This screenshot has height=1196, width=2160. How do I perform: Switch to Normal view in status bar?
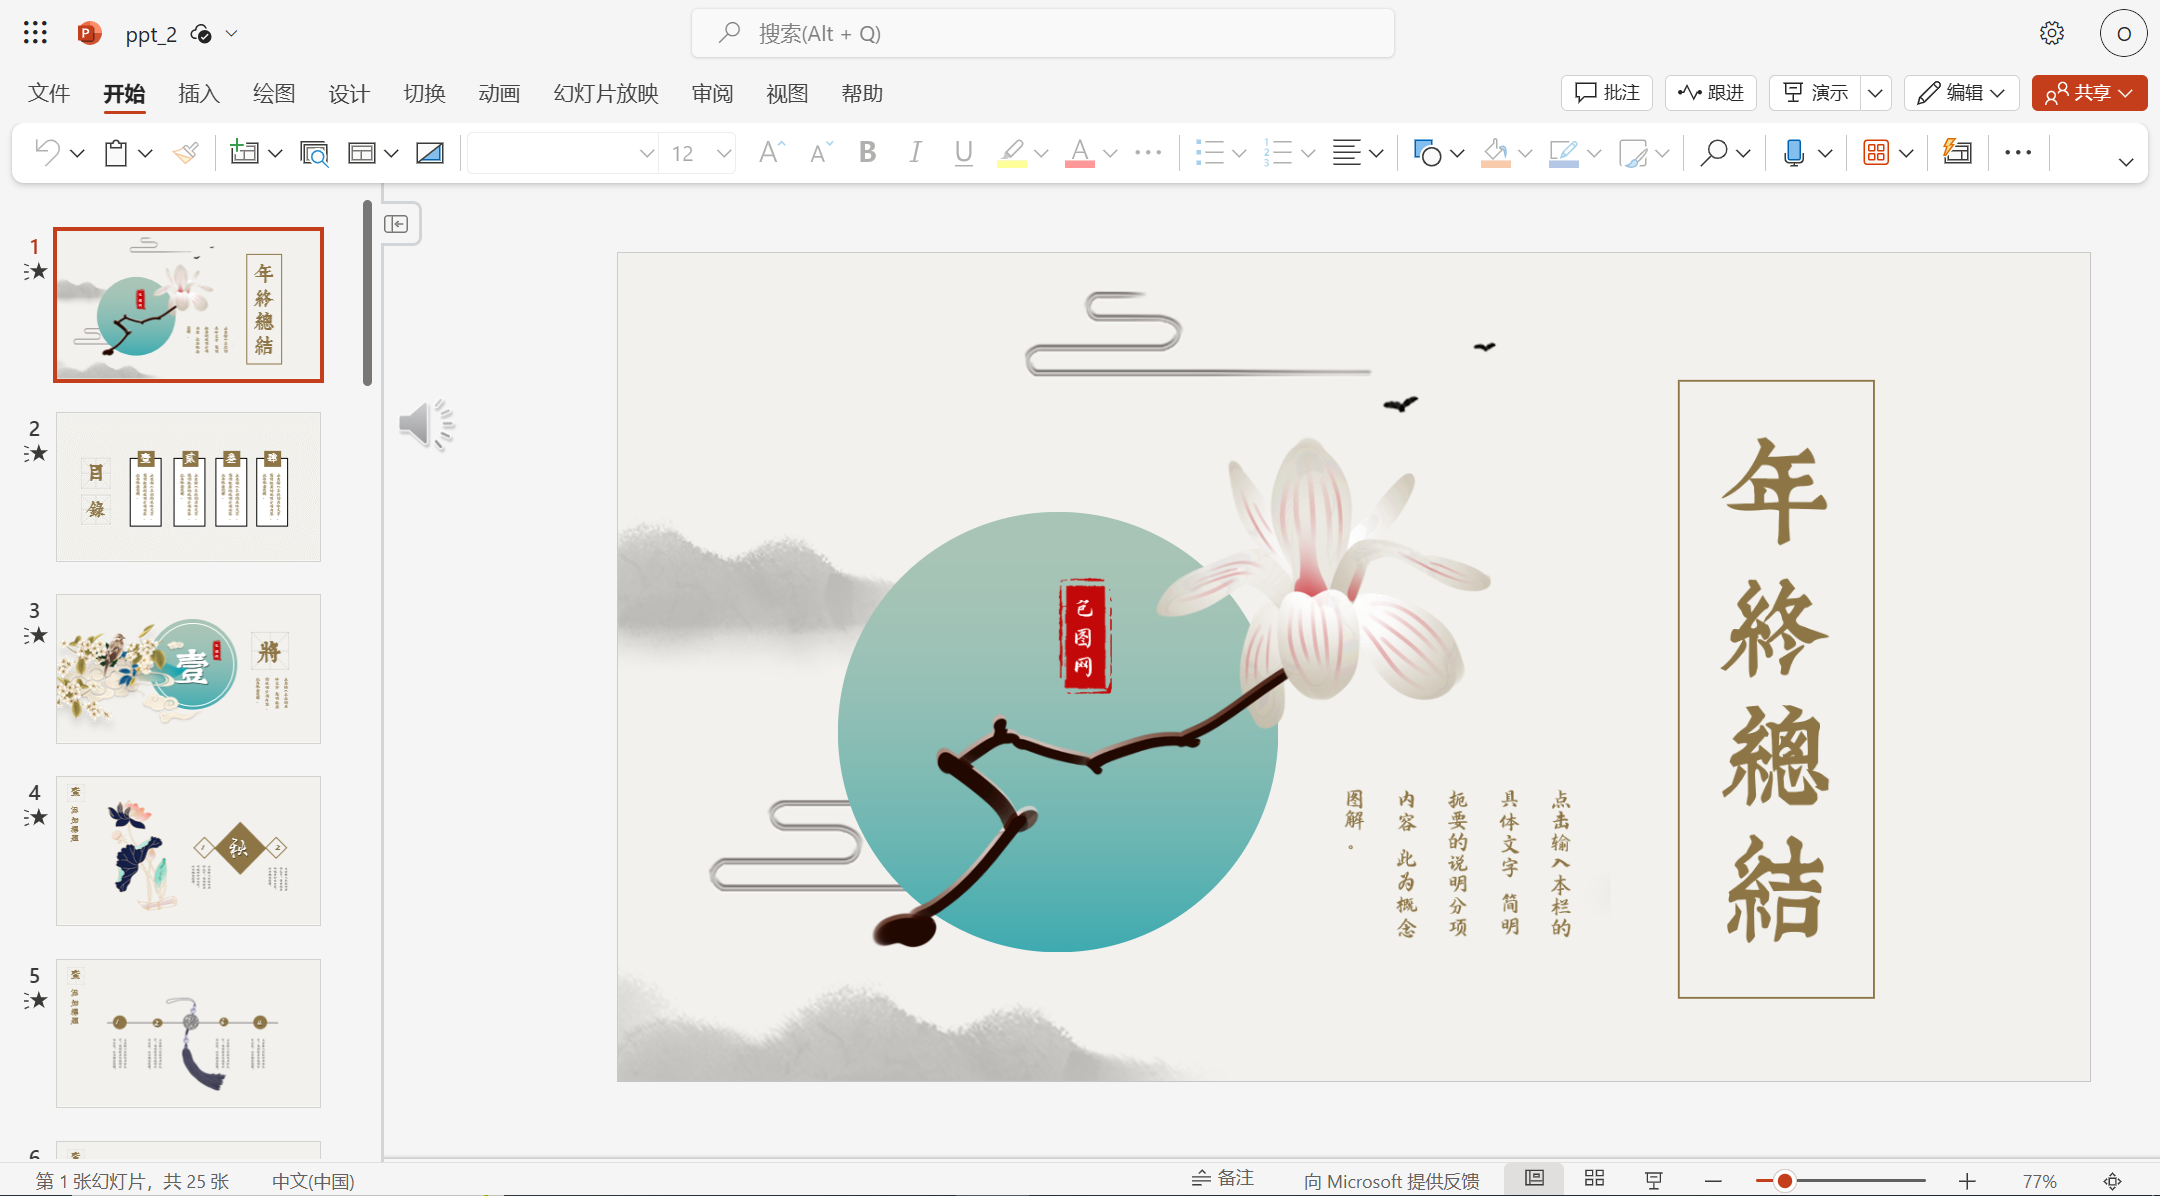[1534, 1179]
